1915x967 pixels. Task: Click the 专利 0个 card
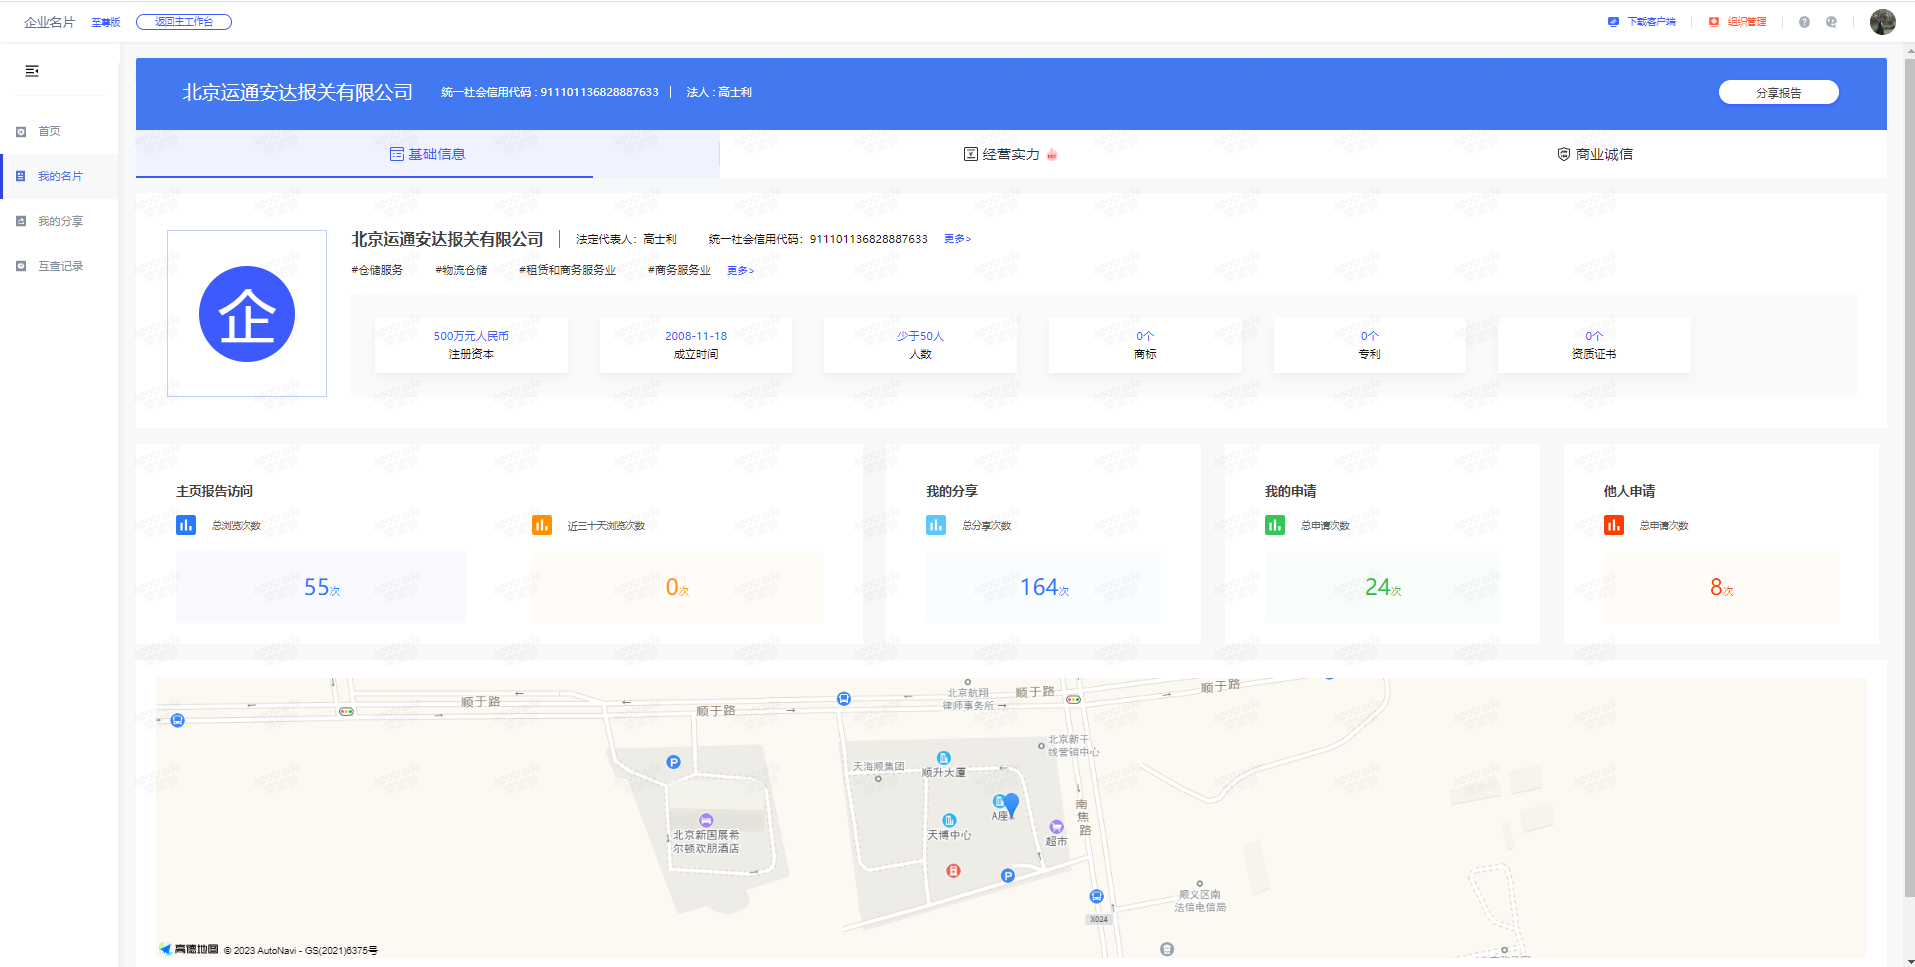pos(1369,345)
